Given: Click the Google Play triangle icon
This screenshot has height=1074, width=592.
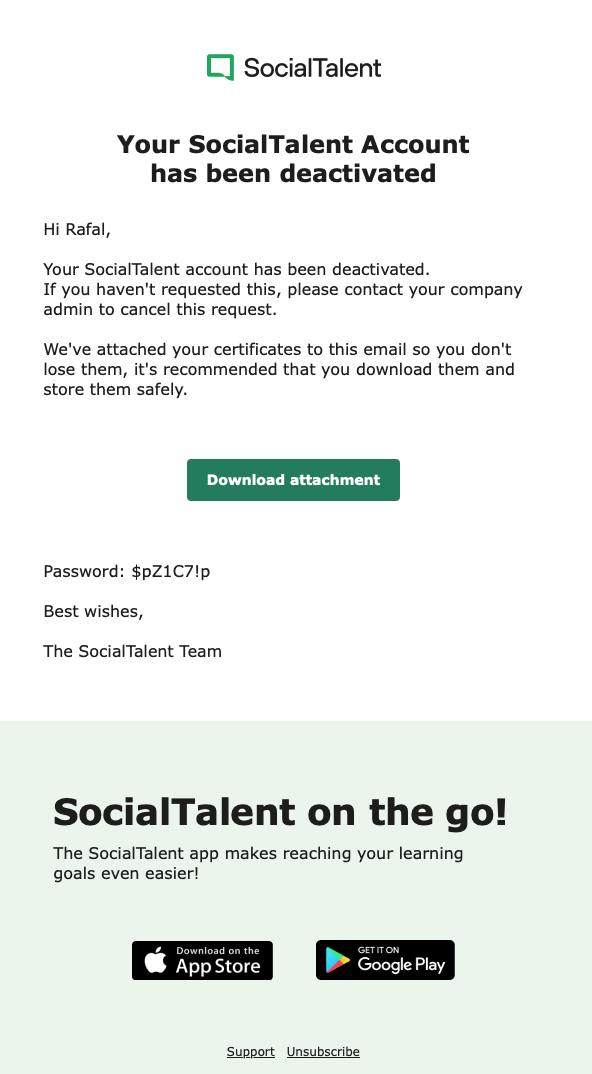Looking at the screenshot, I should click(337, 960).
